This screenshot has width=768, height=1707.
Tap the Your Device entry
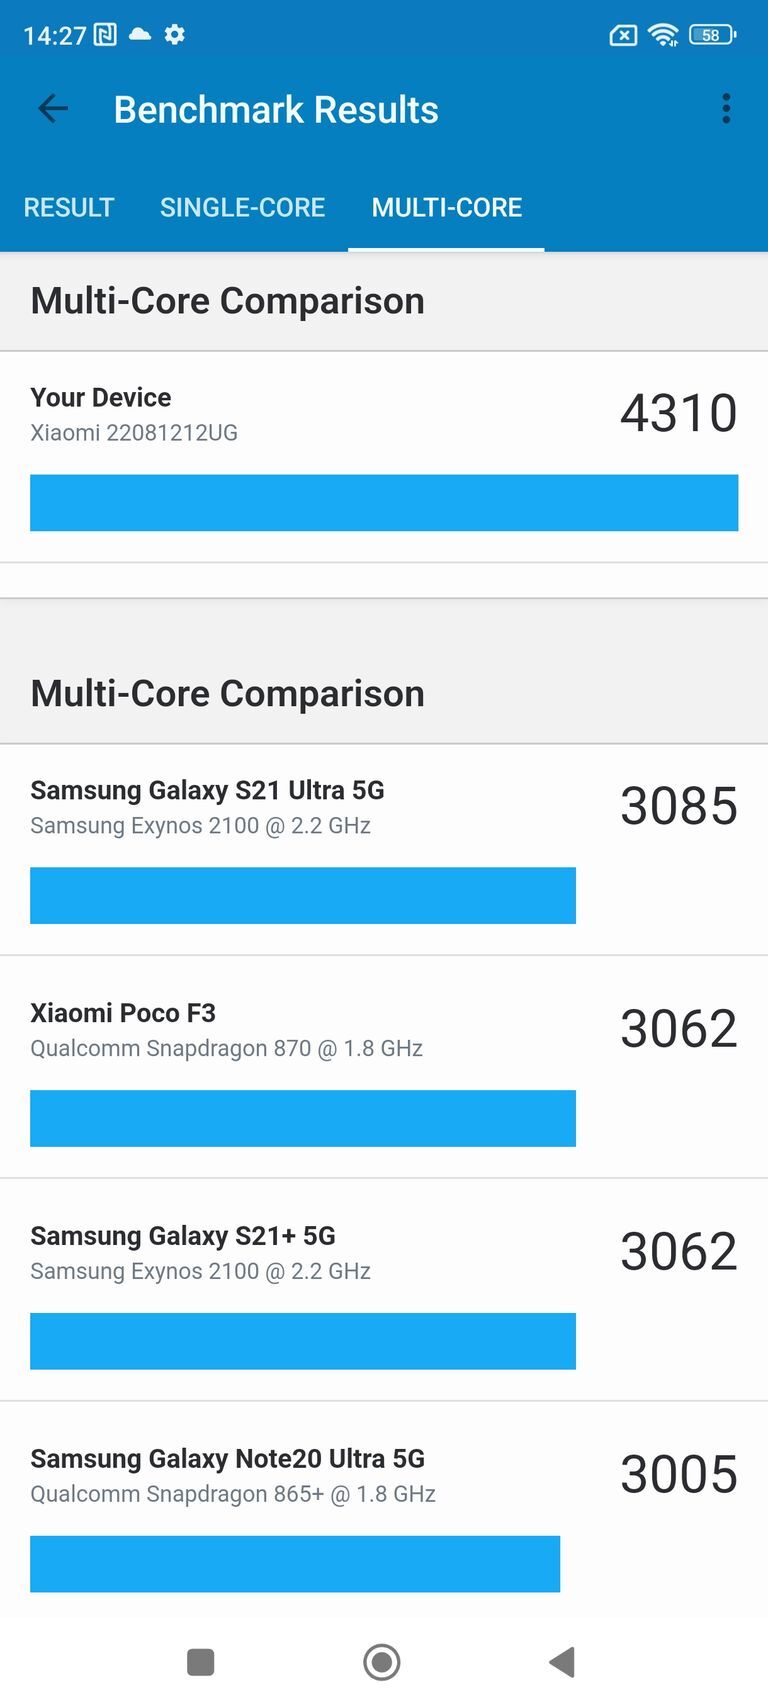(100, 398)
